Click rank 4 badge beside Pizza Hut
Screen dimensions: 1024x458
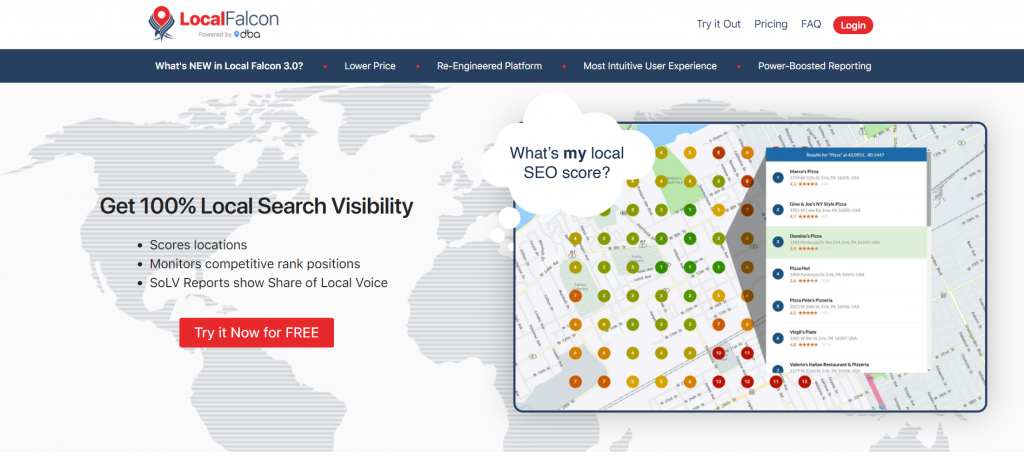pyautogui.click(x=778, y=273)
